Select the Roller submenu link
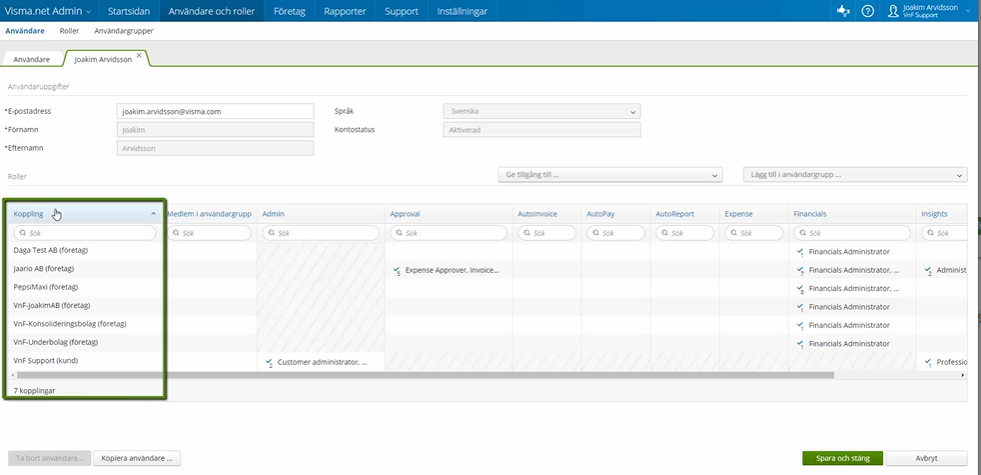981x475 pixels. [69, 31]
